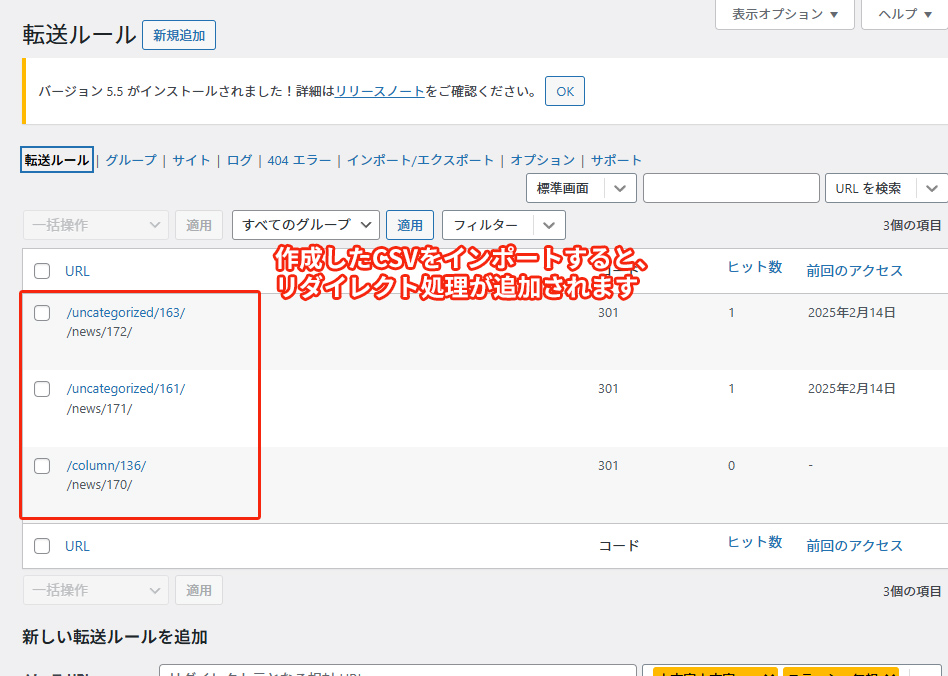Expand the すべてのグループ dropdown
This screenshot has width=948, height=676.
pos(306,225)
